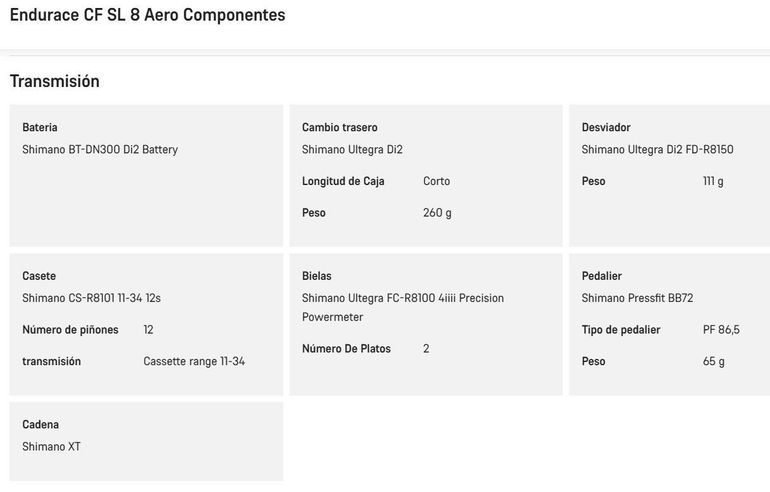The width and height of the screenshot is (770, 492).
Task: Click the Número de piñones label
Action: click(70, 329)
